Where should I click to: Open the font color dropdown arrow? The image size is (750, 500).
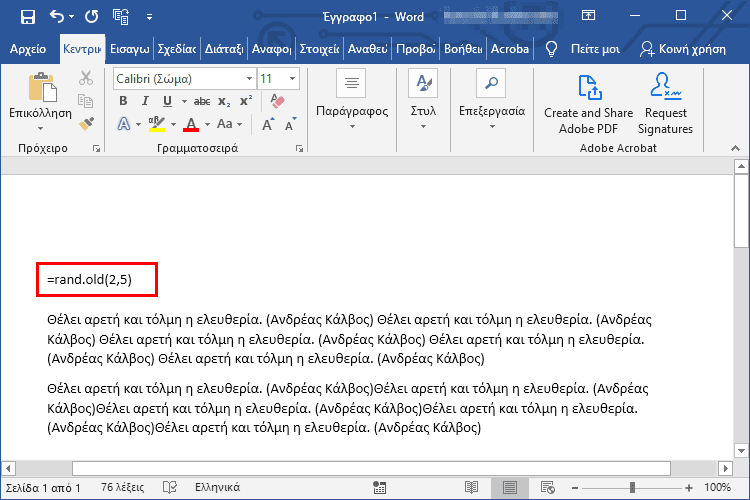pyautogui.click(x=208, y=125)
